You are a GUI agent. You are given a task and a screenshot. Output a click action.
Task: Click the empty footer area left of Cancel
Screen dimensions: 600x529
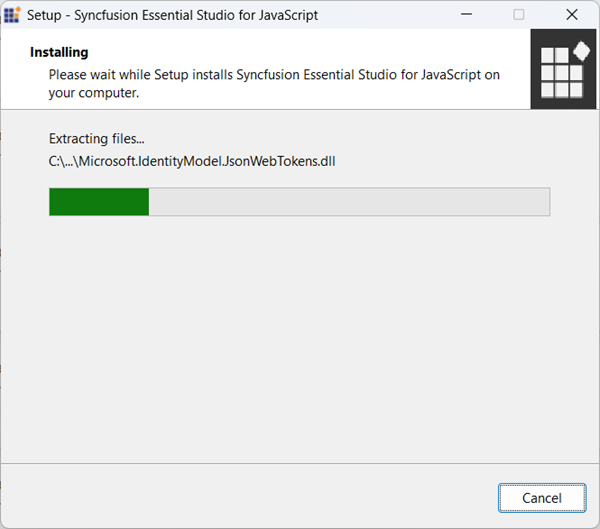tap(250, 497)
